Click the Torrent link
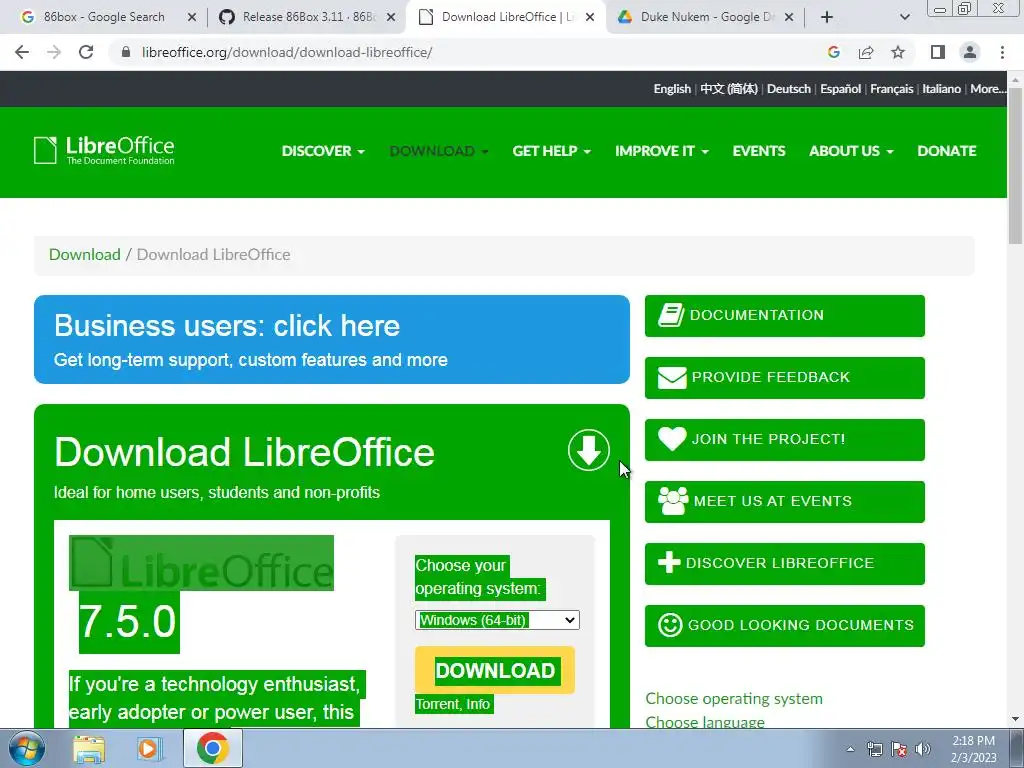The image size is (1024, 768). tap(438, 704)
